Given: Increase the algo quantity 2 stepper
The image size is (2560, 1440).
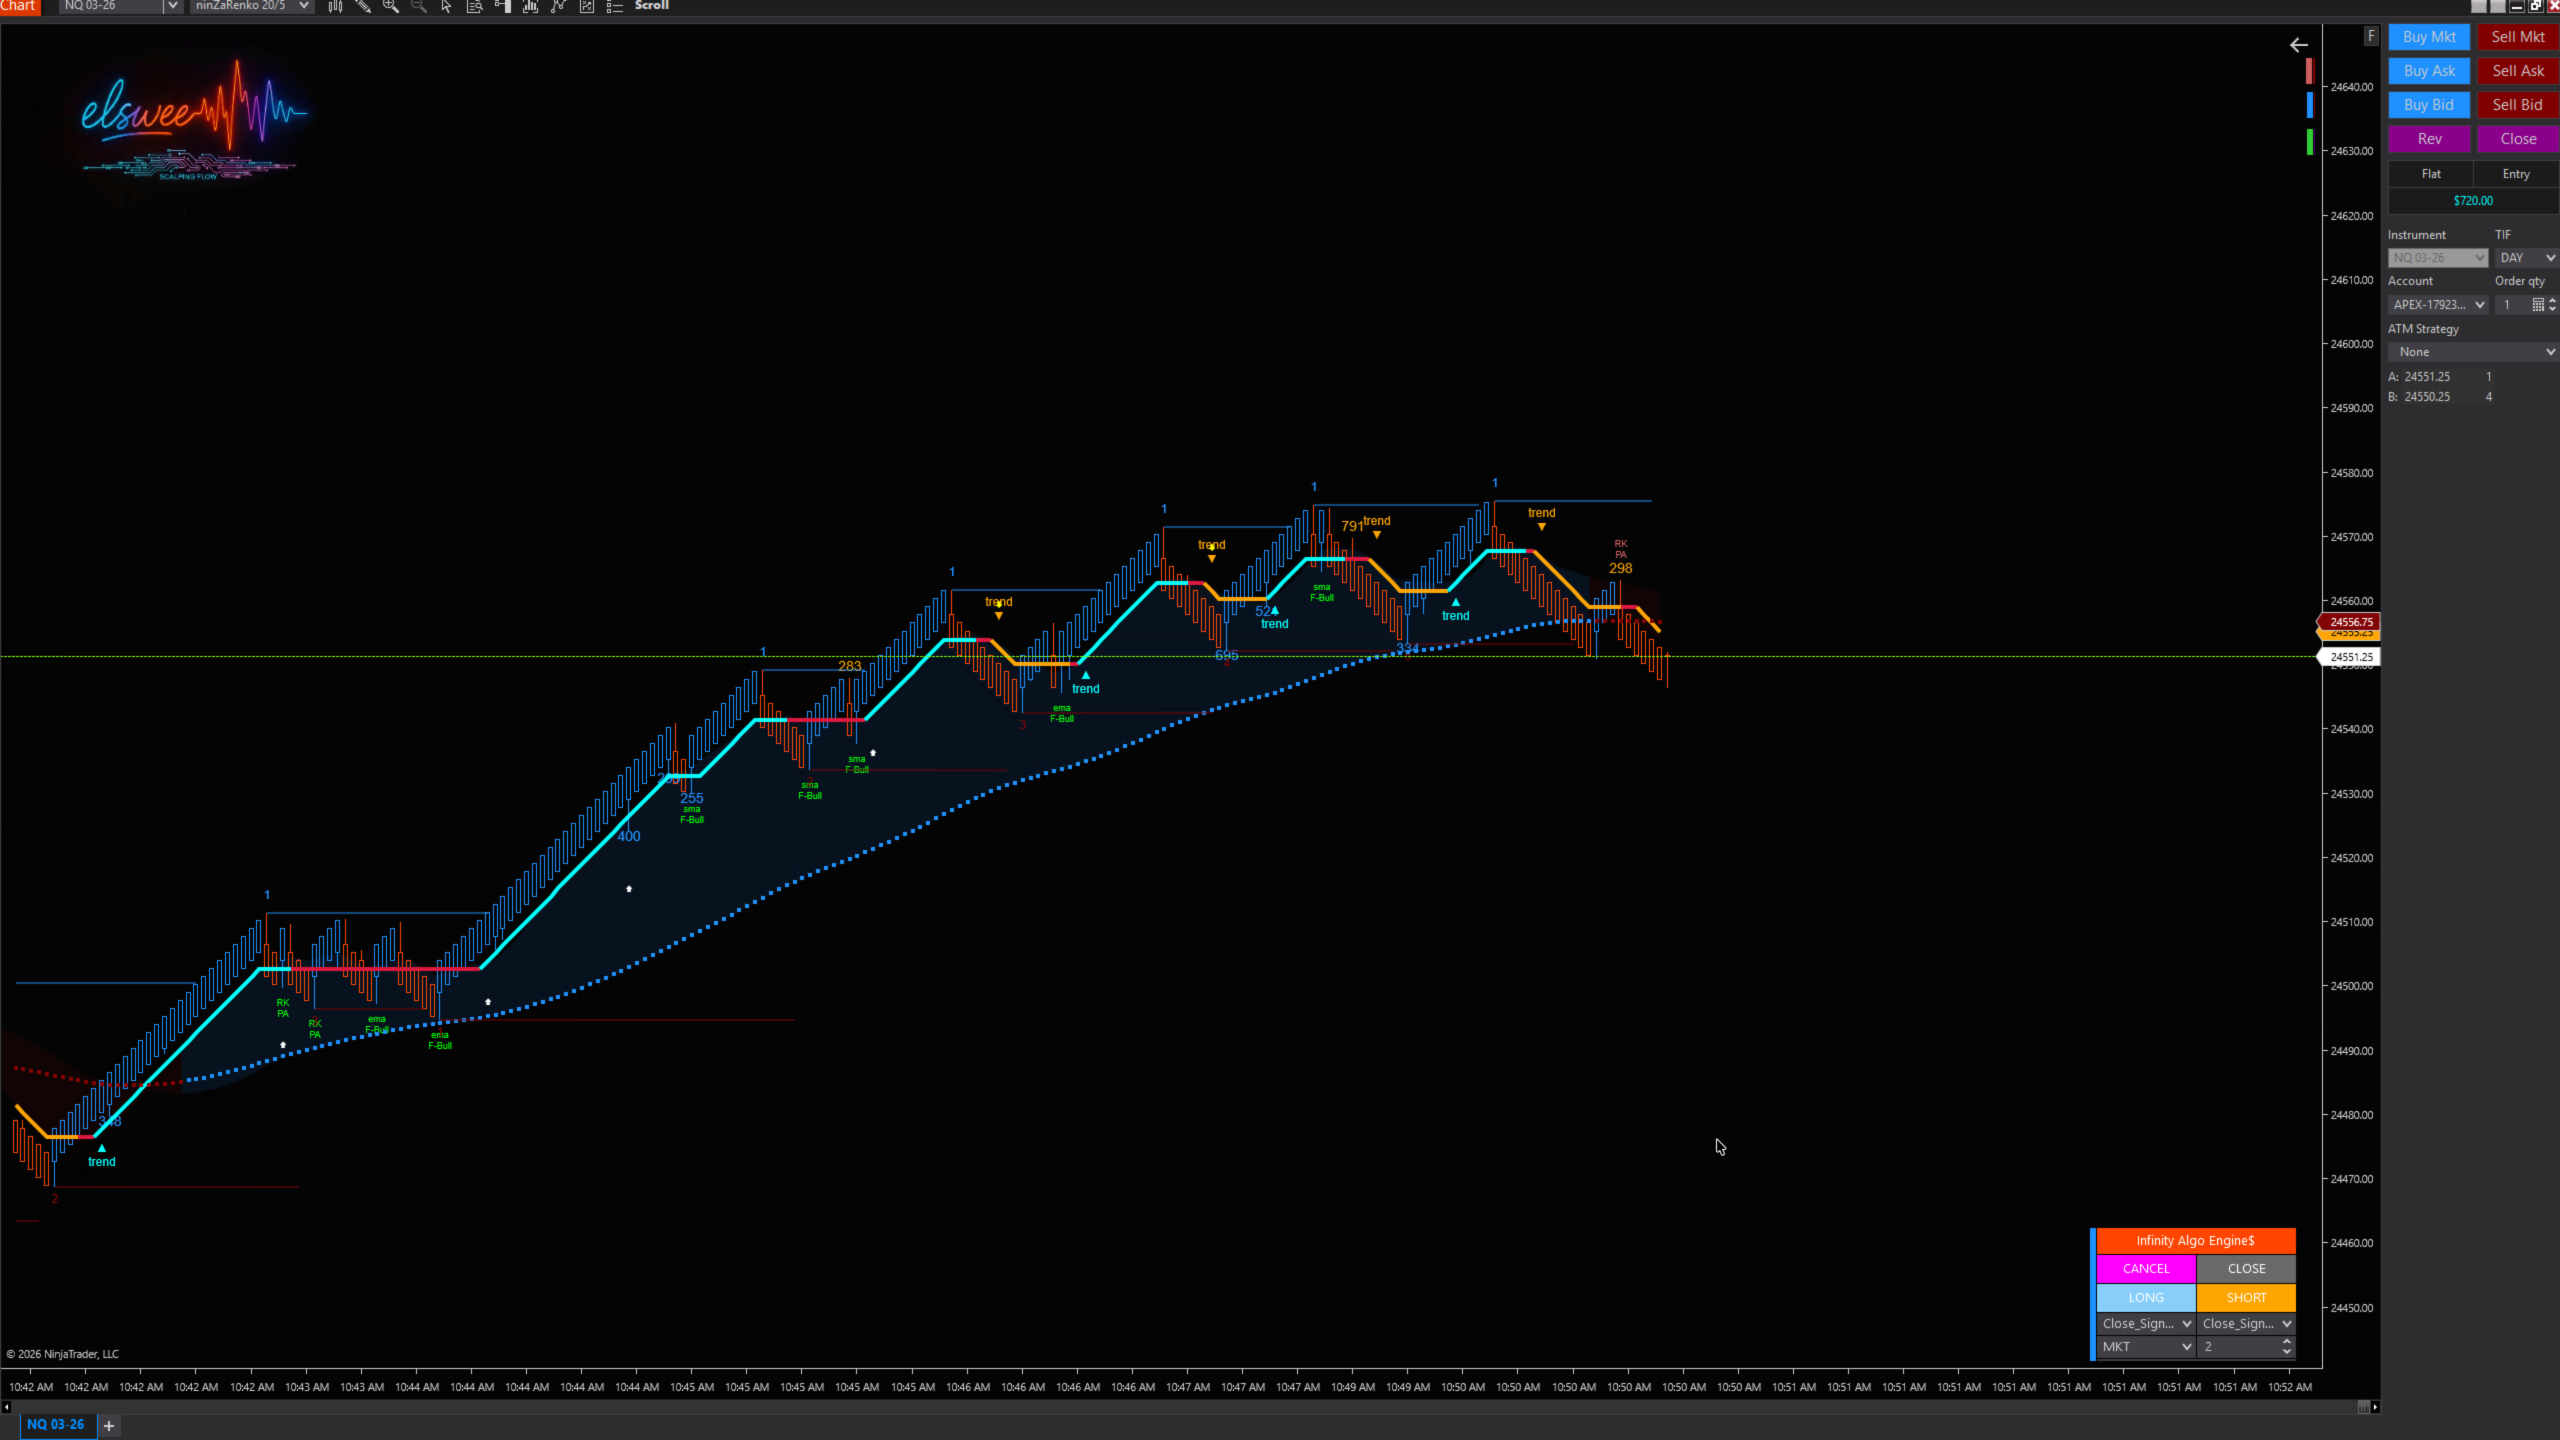Looking at the screenshot, I should coord(2286,1342).
